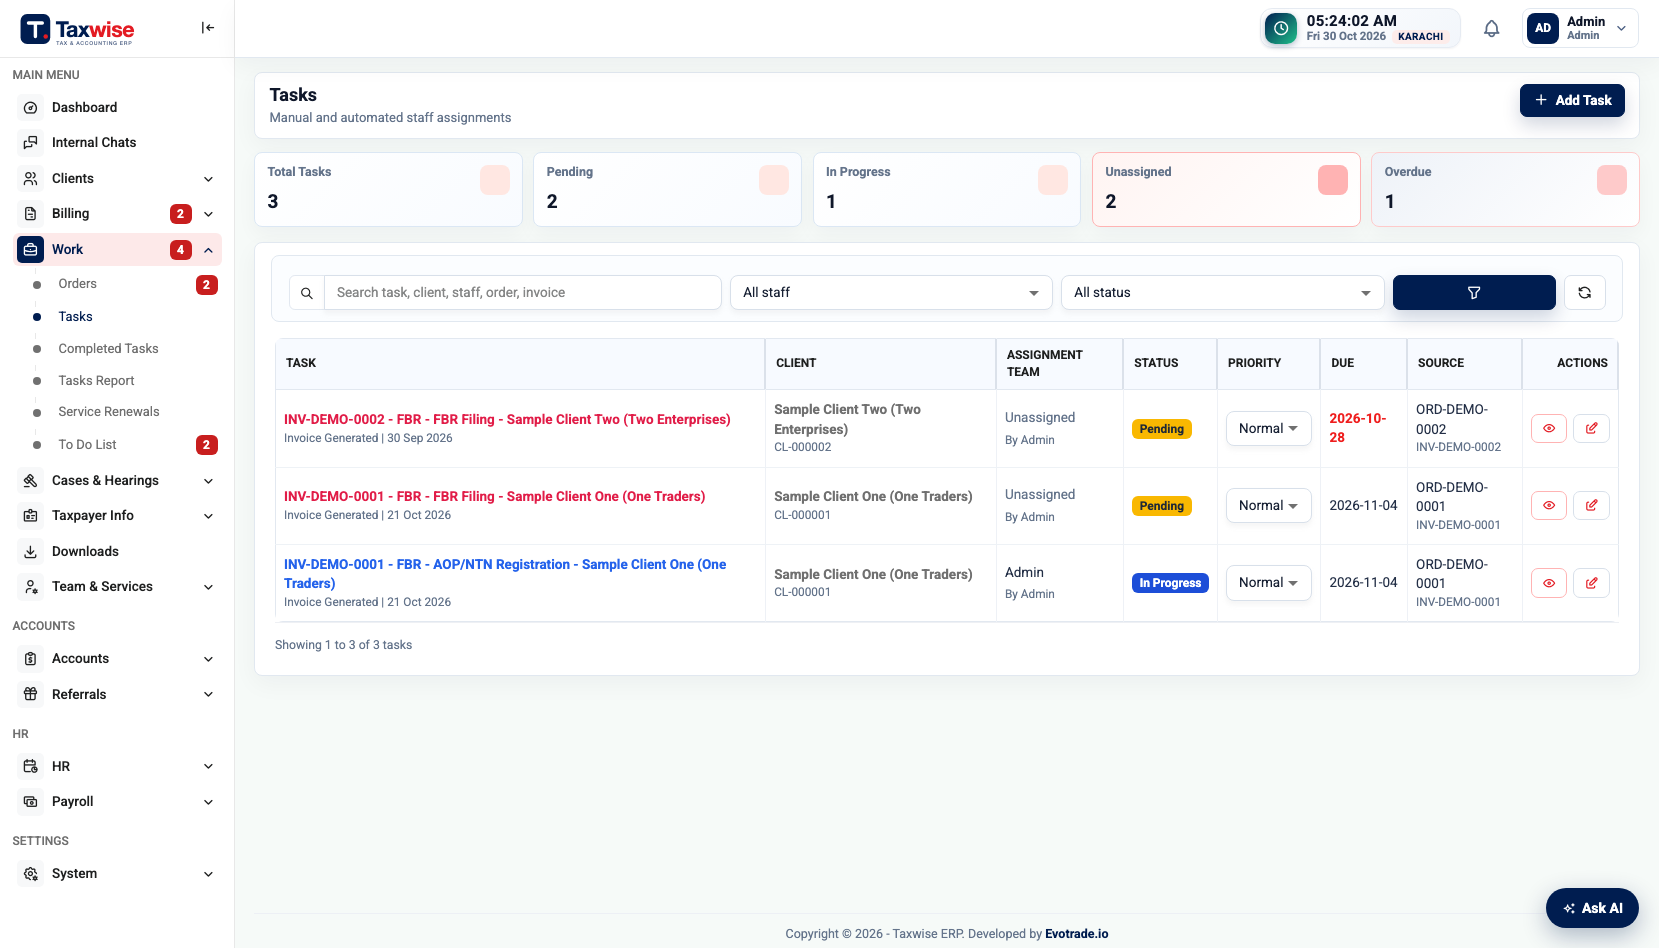Screen dimensions: 1659x948
Task: Edit INV-DEMO-0001 FBR Filing task
Action: [1591, 505]
